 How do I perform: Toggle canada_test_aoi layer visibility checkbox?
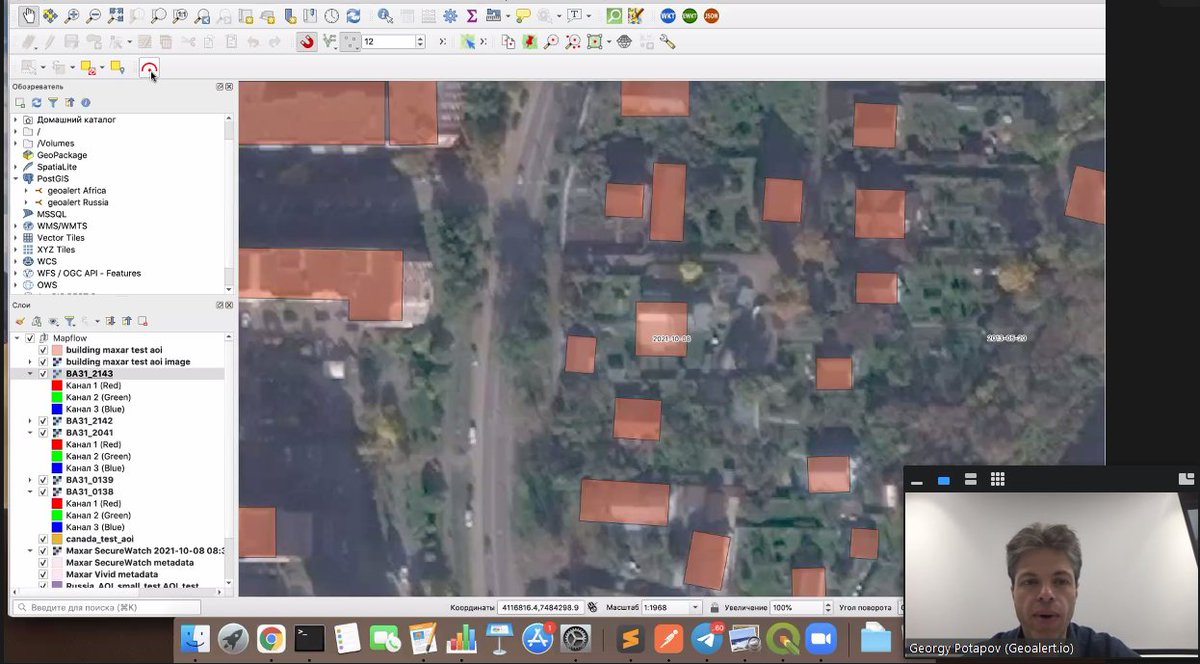click(43, 539)
